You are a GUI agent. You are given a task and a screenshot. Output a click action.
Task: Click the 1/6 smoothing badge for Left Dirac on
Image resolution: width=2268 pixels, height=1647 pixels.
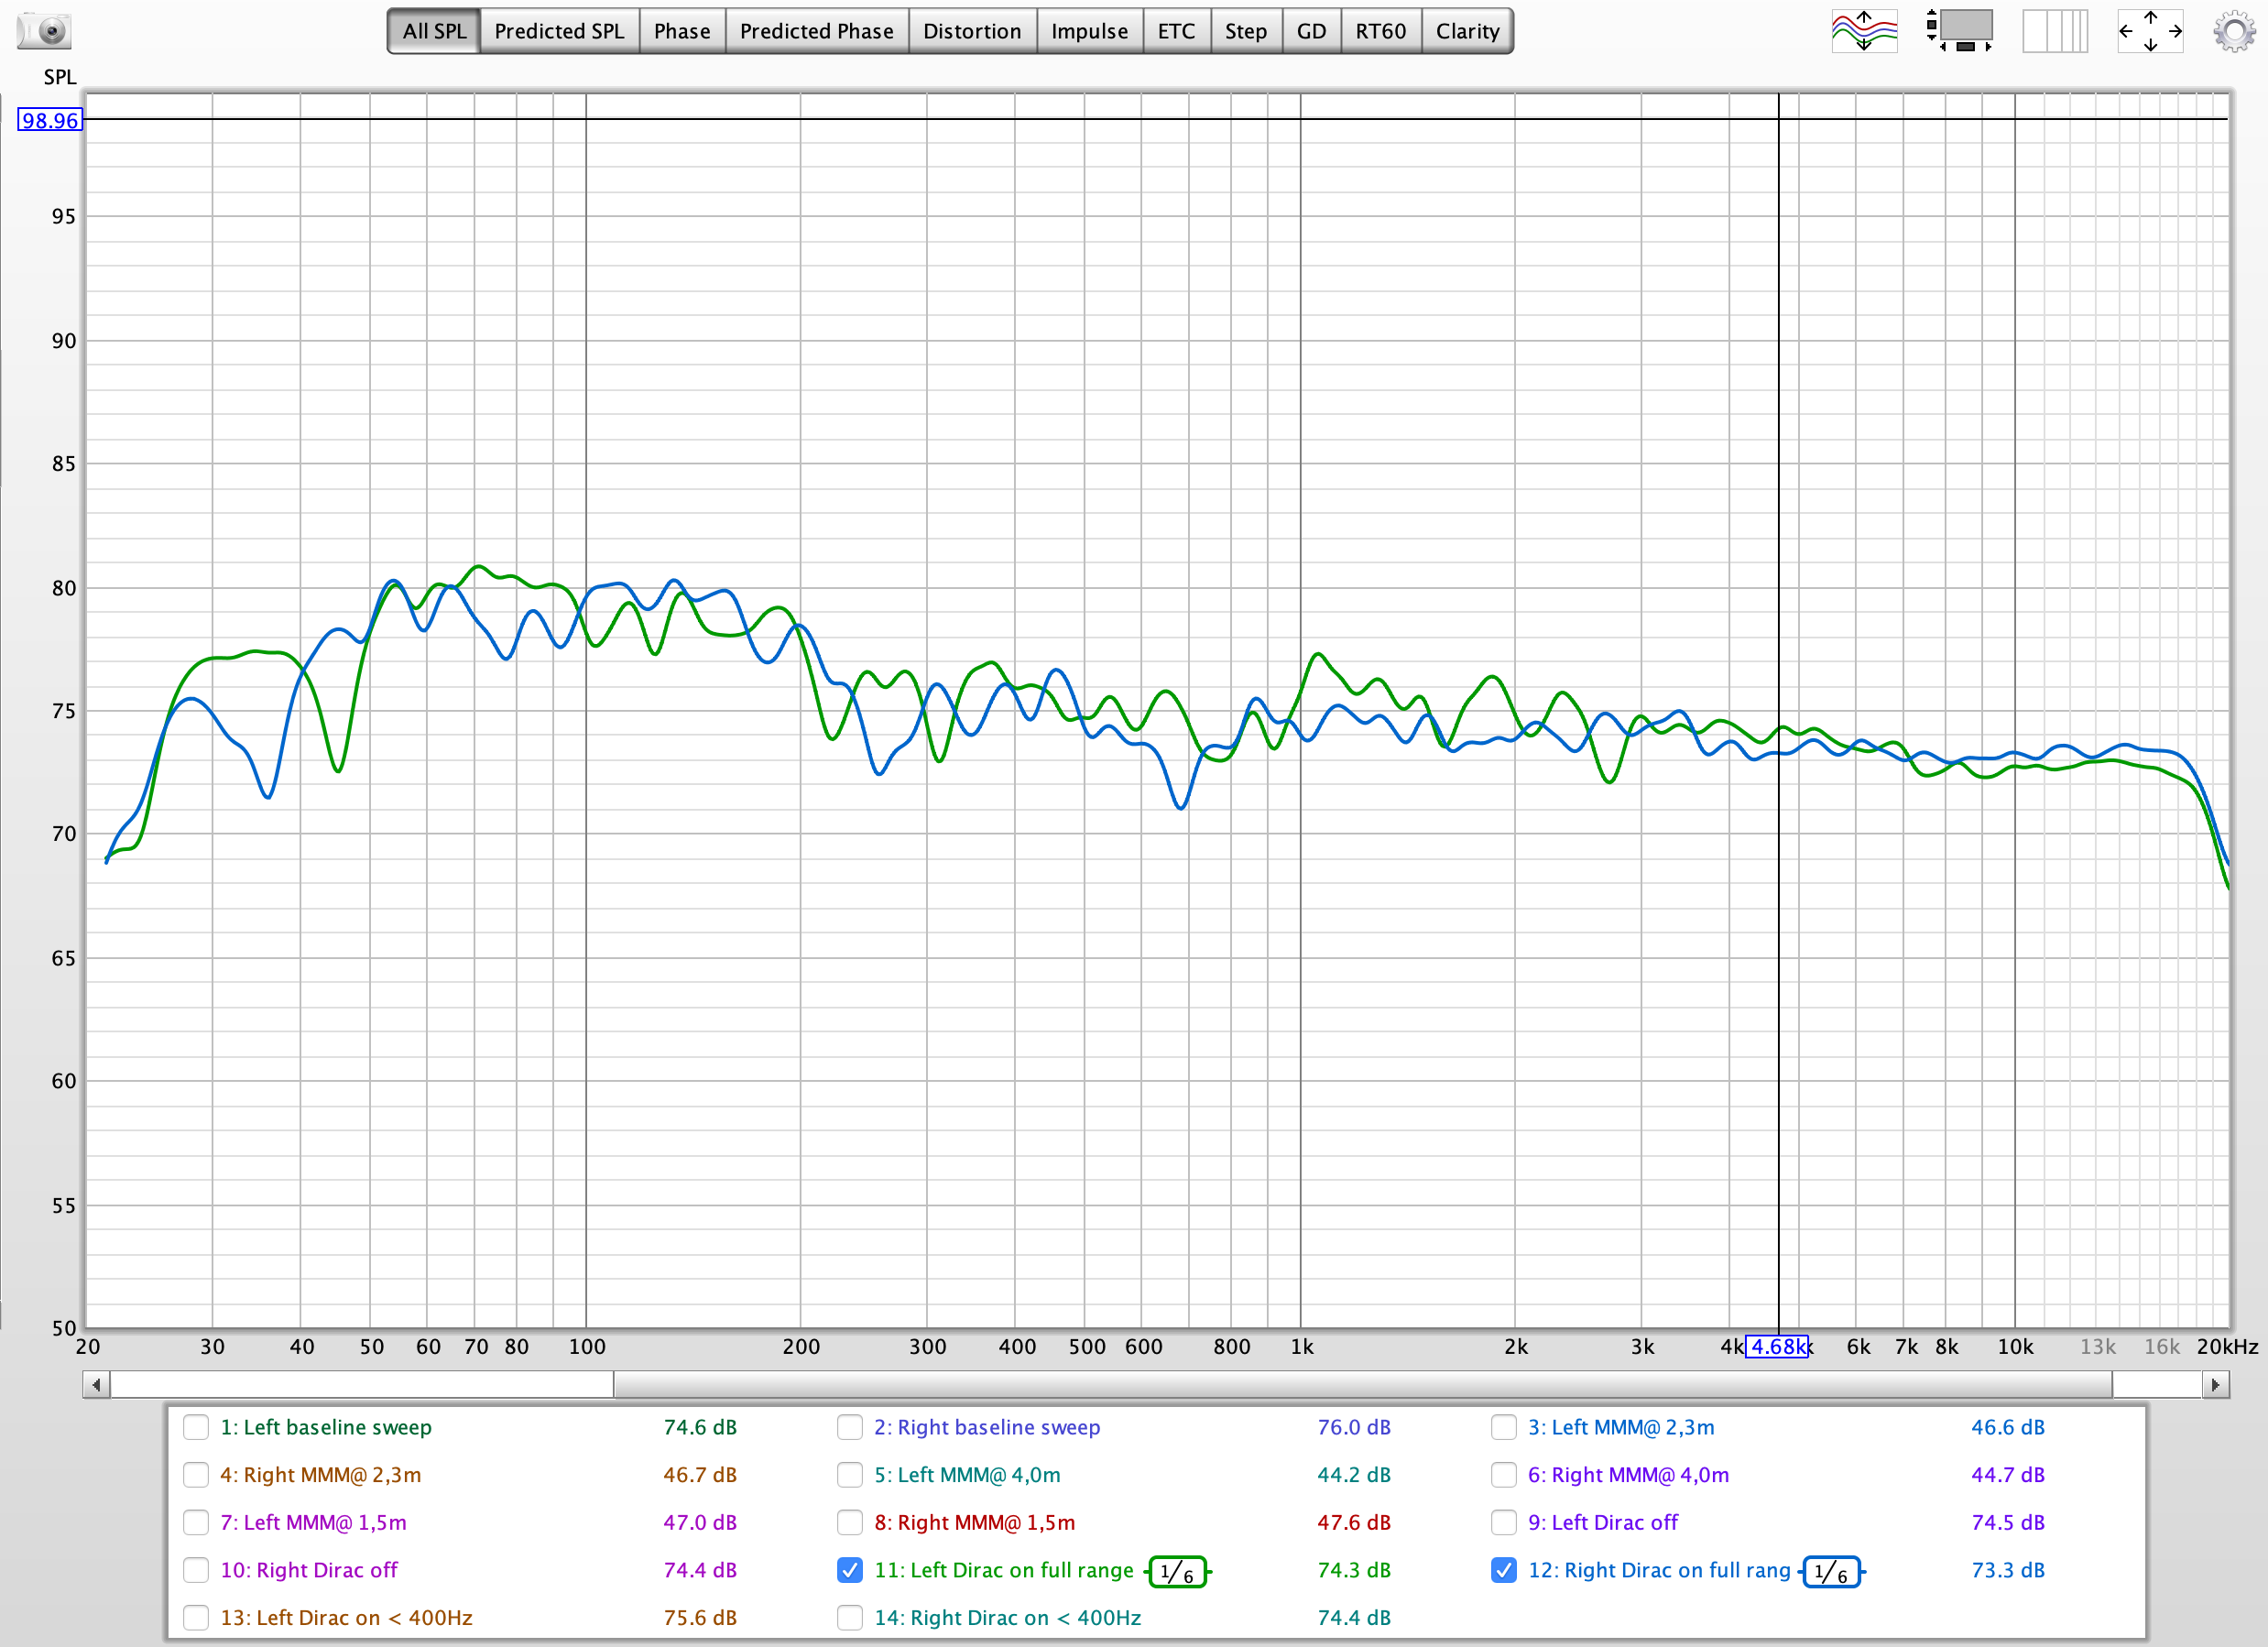click(1177, 1572)
